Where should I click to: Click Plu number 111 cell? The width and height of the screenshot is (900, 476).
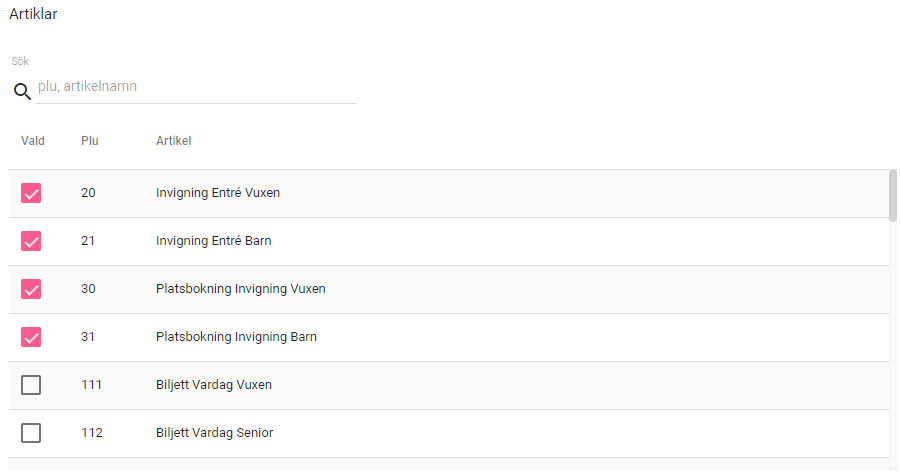[x=91, y=385]
